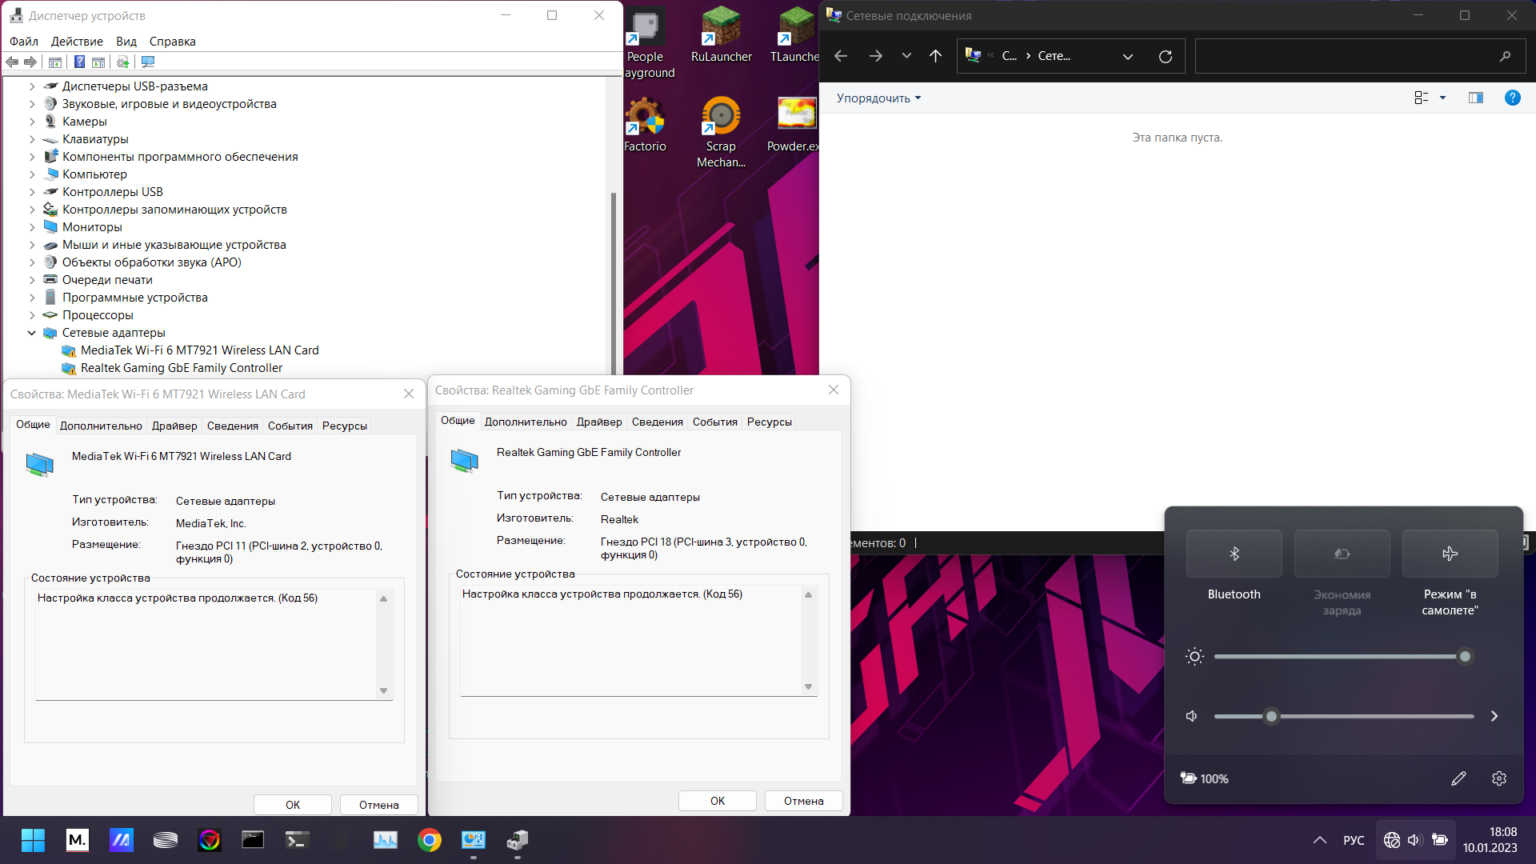1536x864 pixels.
Task: Open Google Chrome from taskbar
Action: tap(430, 840)
